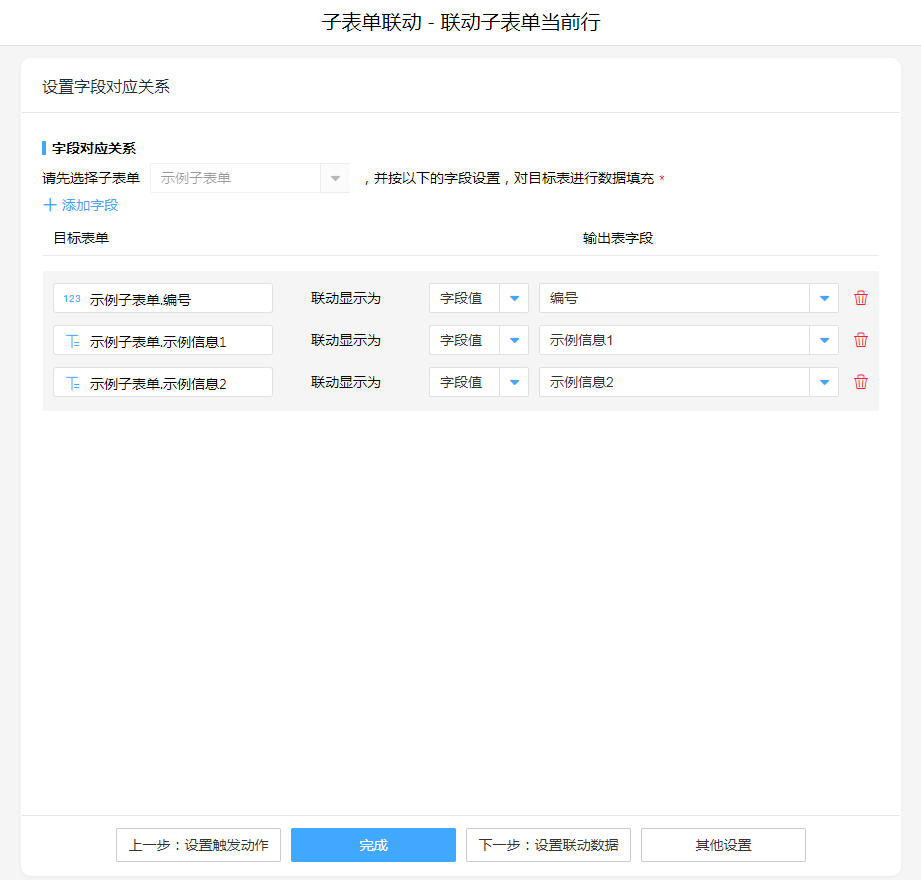Image resolution: width=921 pixels, height=880 pixels.
Task: Click trash icon for 示例信息1 row
Action: [860, 340]
